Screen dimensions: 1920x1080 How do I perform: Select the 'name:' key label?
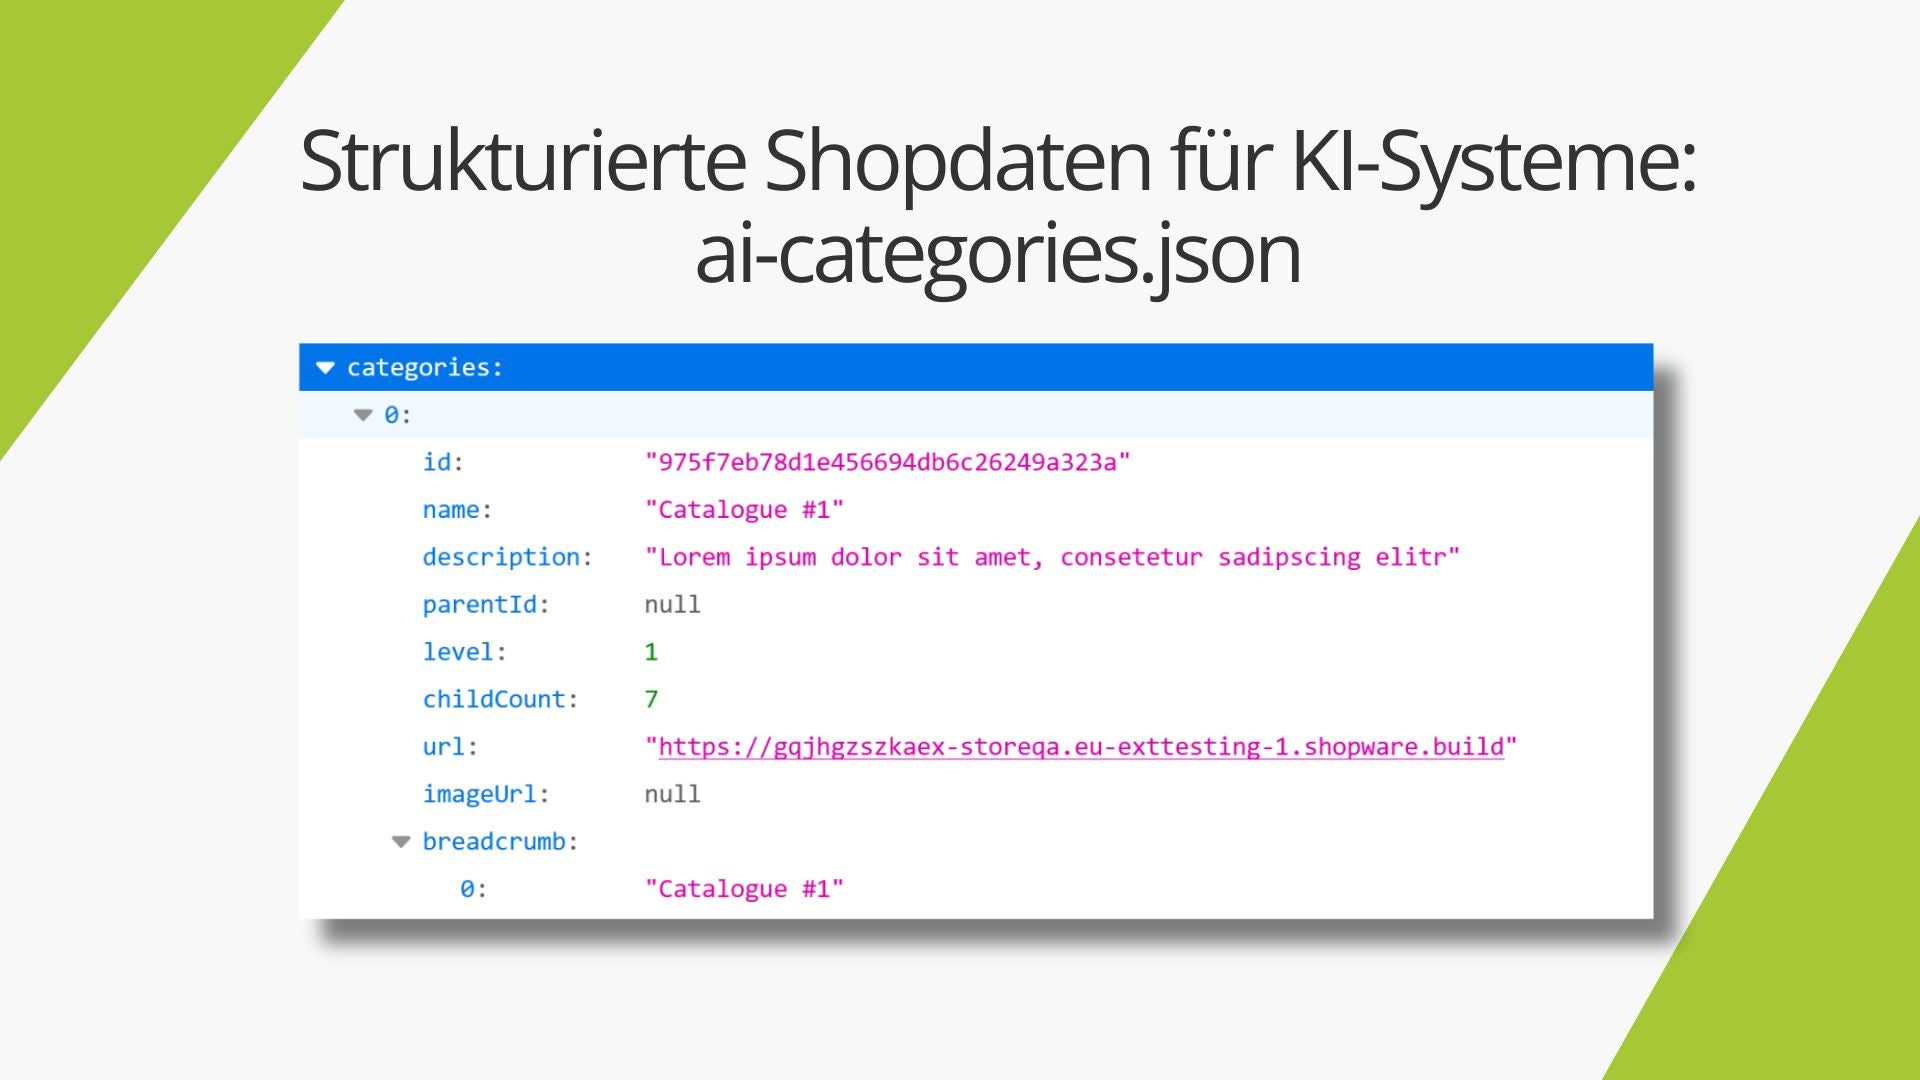click(x=457, y=510)
